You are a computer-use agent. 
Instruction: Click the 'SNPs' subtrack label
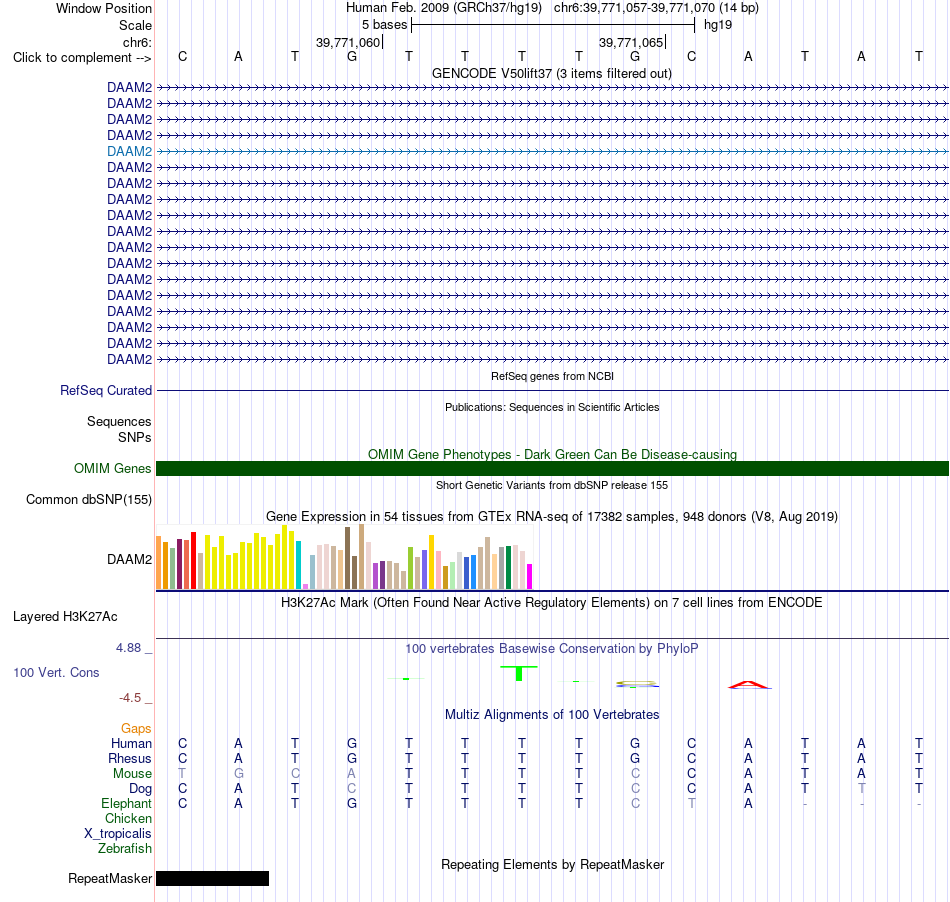(x=135, y=437)
